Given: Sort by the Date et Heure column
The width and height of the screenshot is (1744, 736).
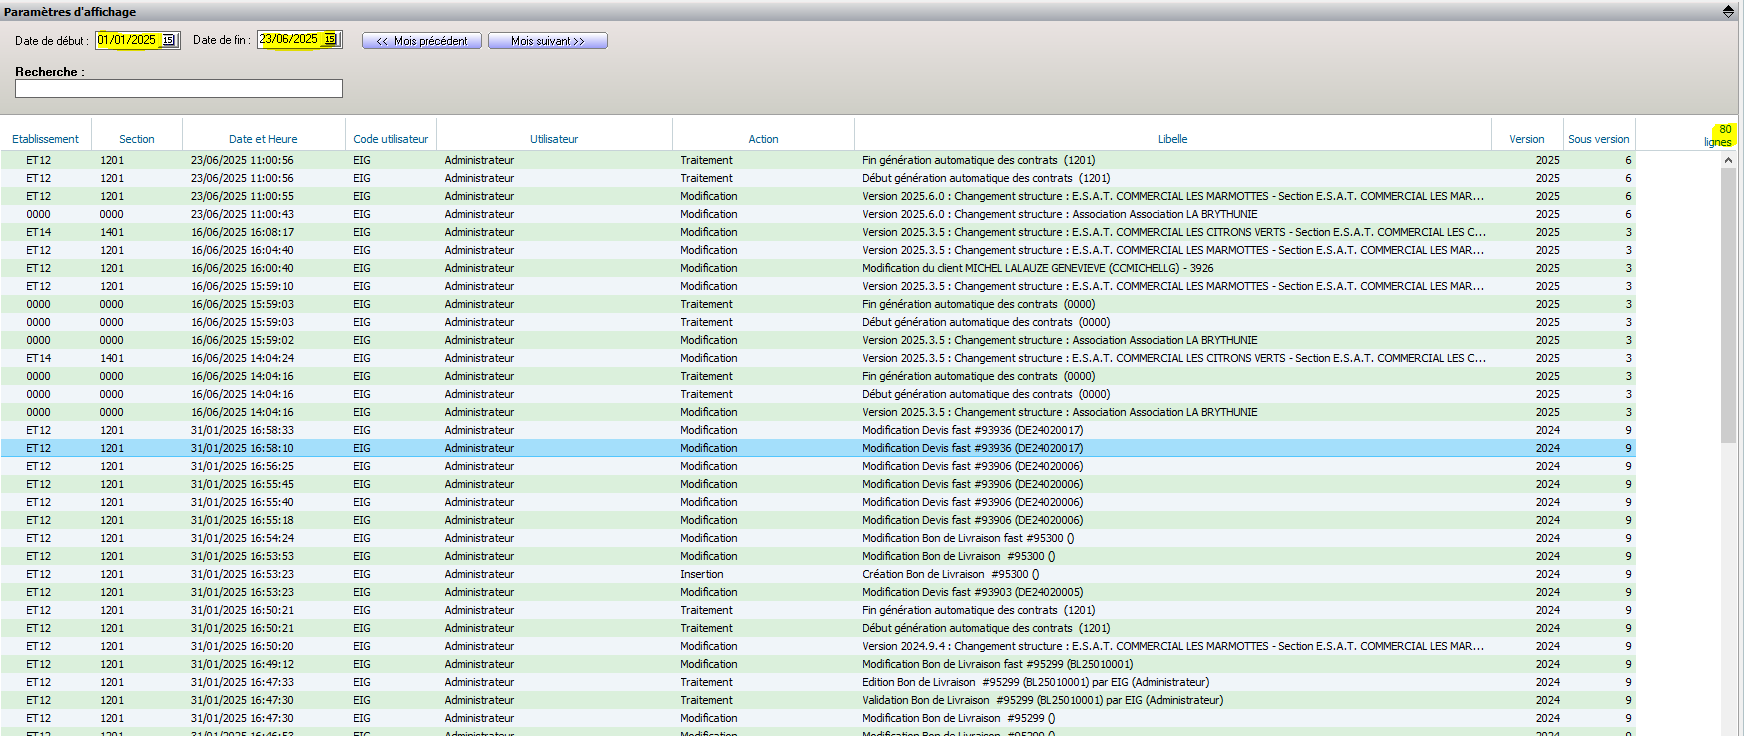Looking at the screenshot, I should point(263,139).
